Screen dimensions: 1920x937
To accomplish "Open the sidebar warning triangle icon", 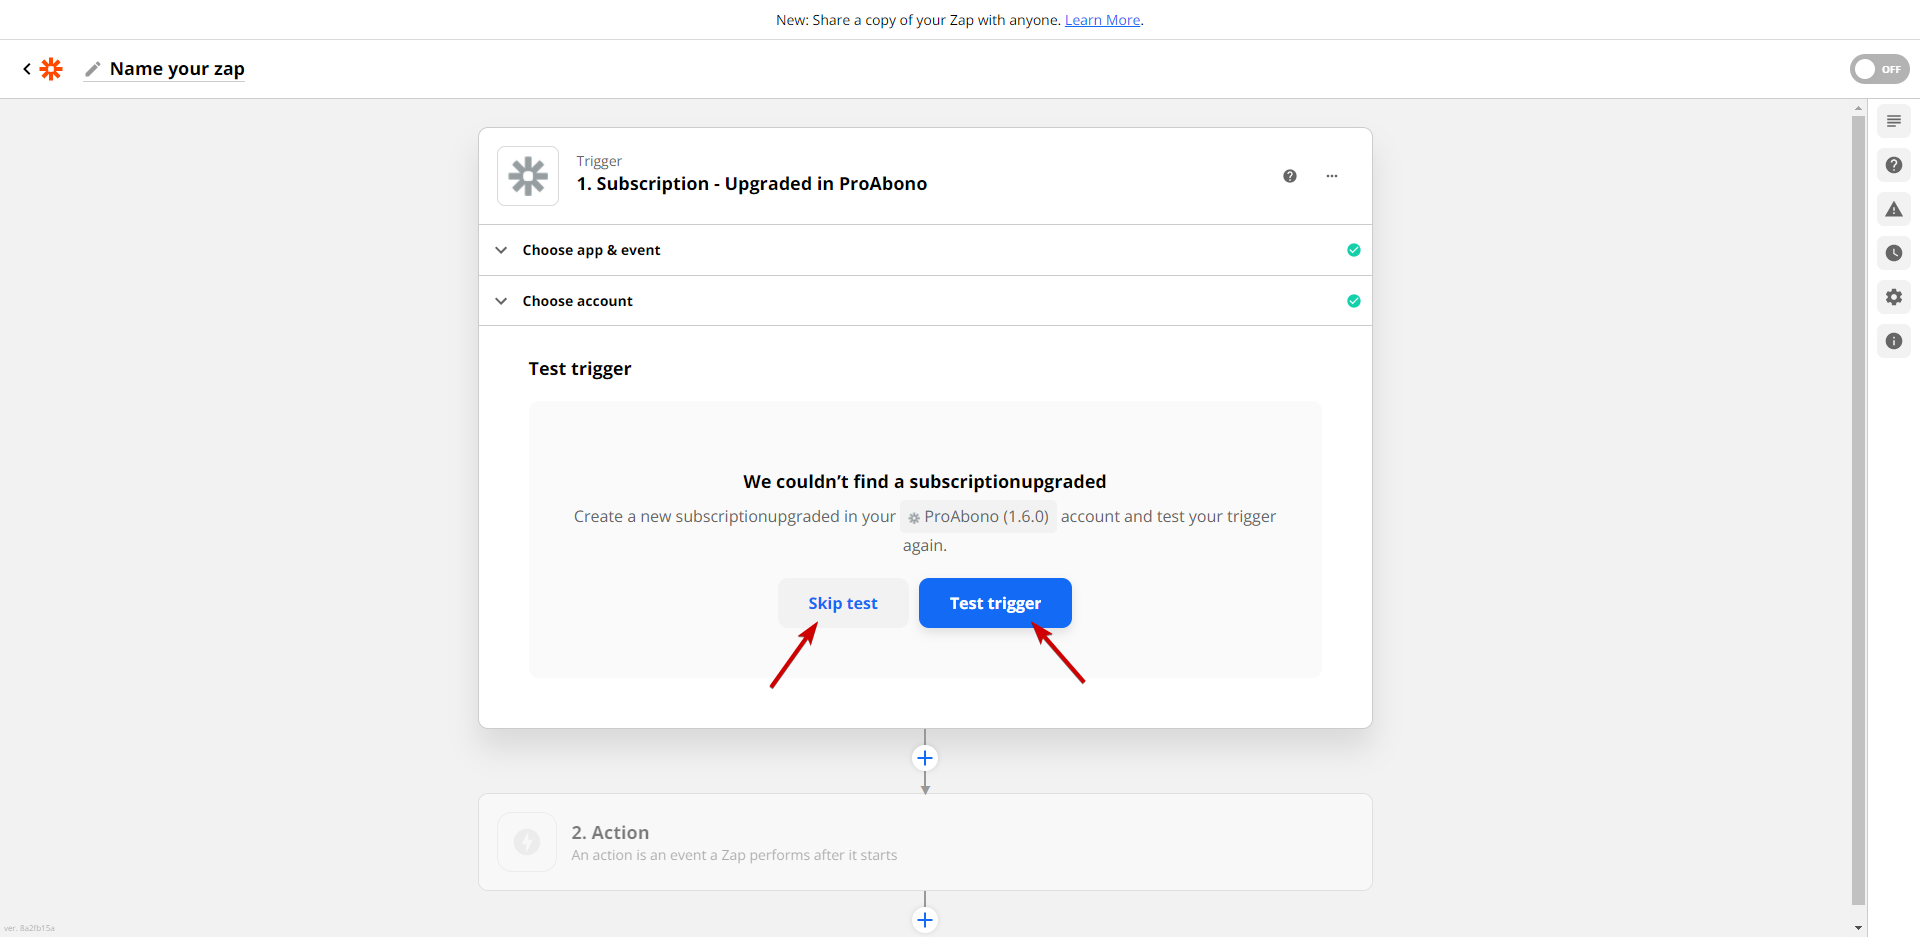I will point(1894,209).
